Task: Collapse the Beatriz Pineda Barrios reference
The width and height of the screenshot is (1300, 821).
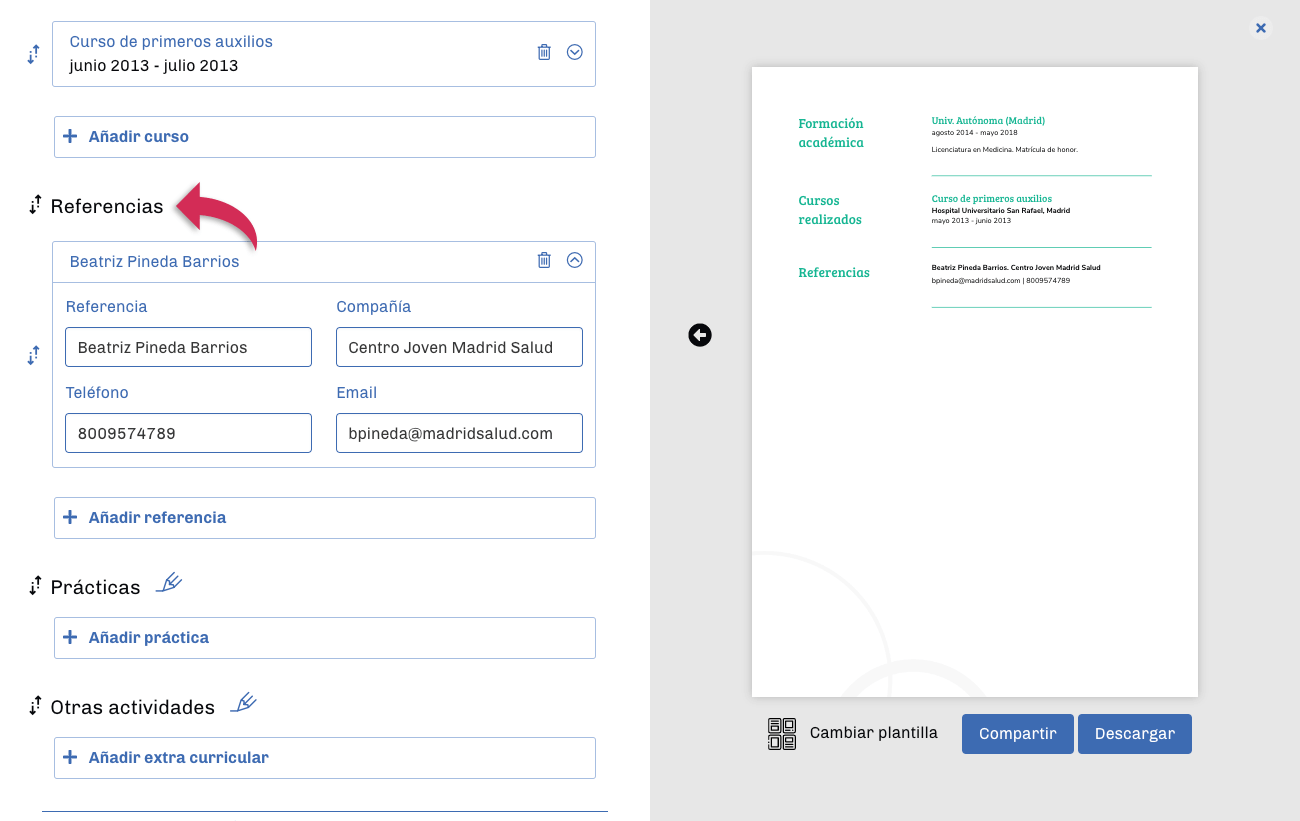Action: (x=575, y=260)
